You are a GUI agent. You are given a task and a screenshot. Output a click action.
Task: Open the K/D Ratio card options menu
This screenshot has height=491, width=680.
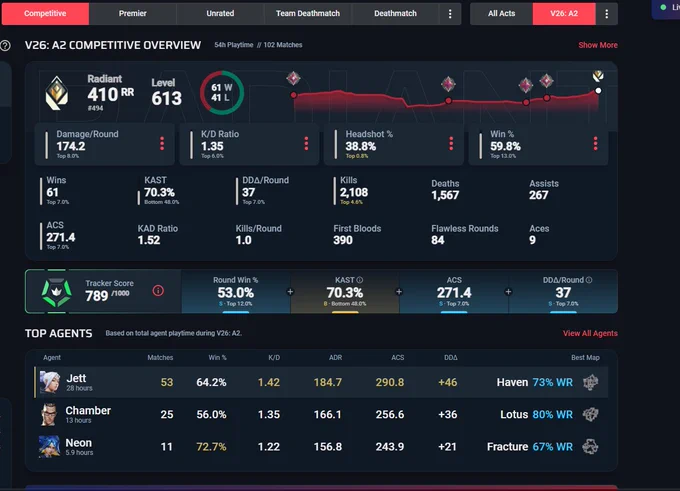[x=307, y=144]
